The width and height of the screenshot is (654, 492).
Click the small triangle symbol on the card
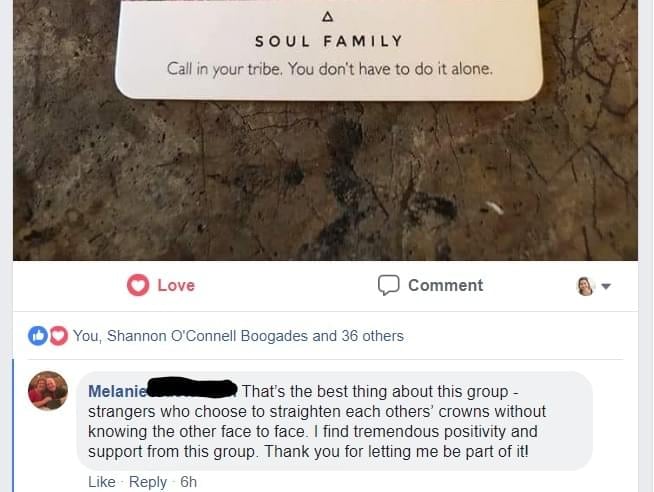coord(328,17)
